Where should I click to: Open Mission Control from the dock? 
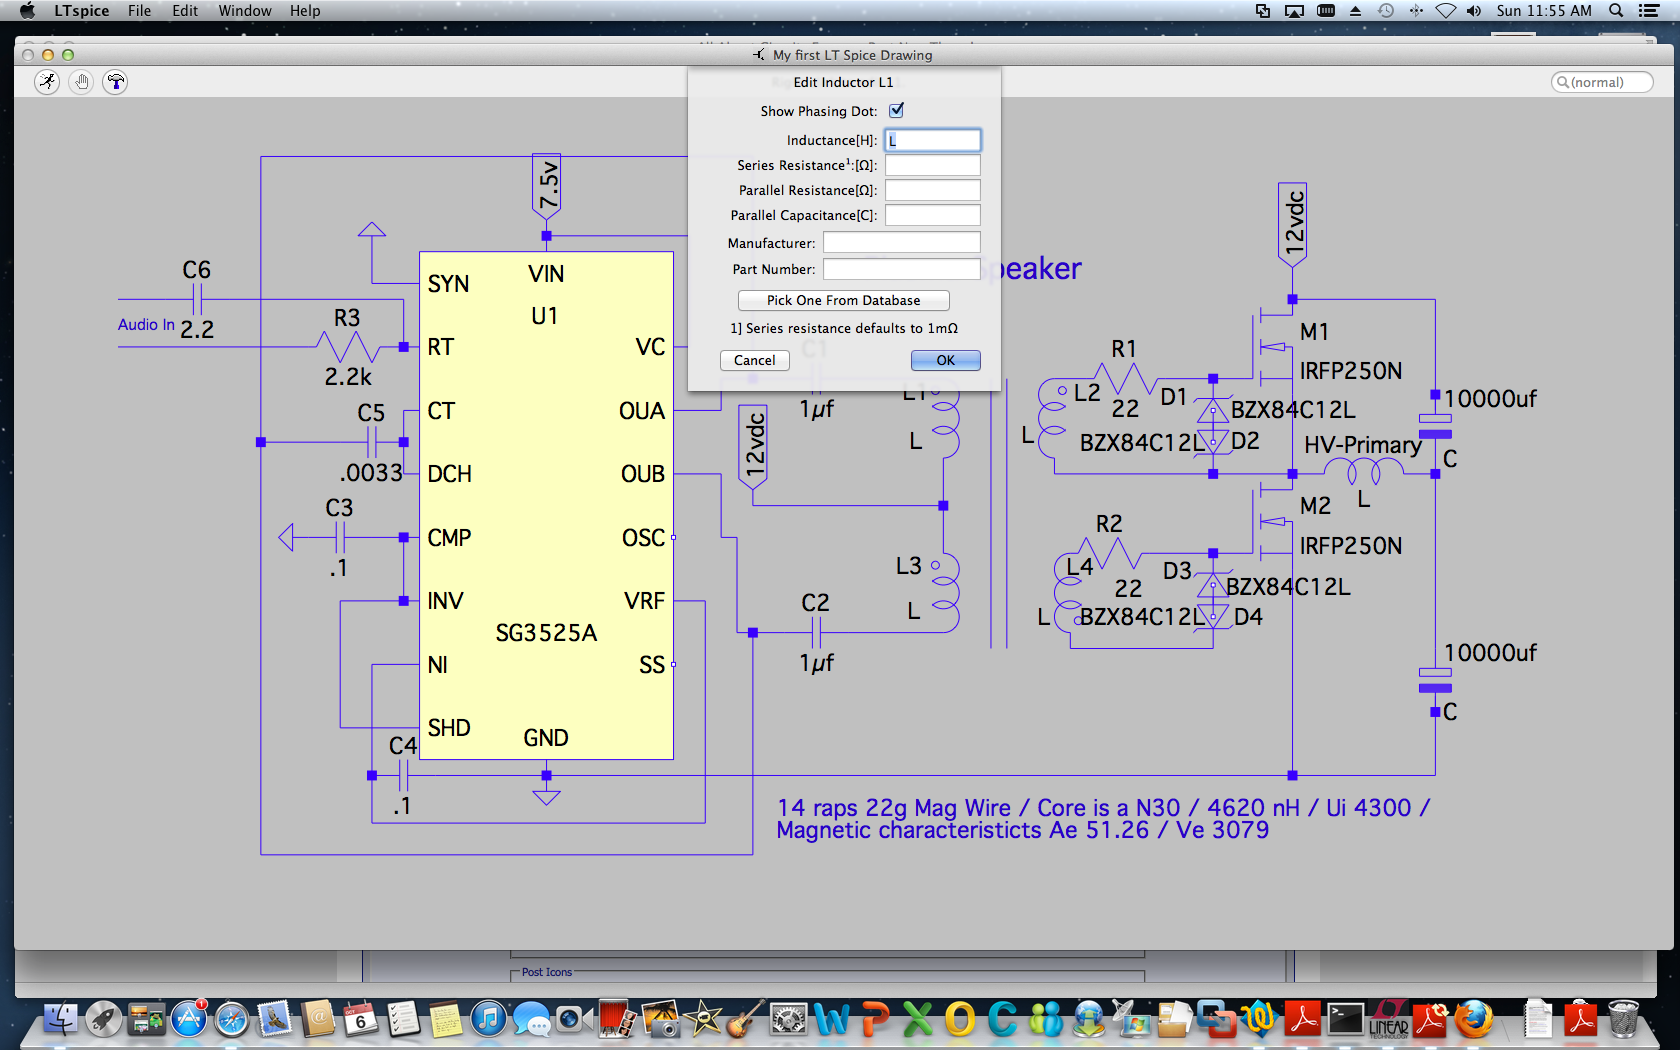(147, 1019)
